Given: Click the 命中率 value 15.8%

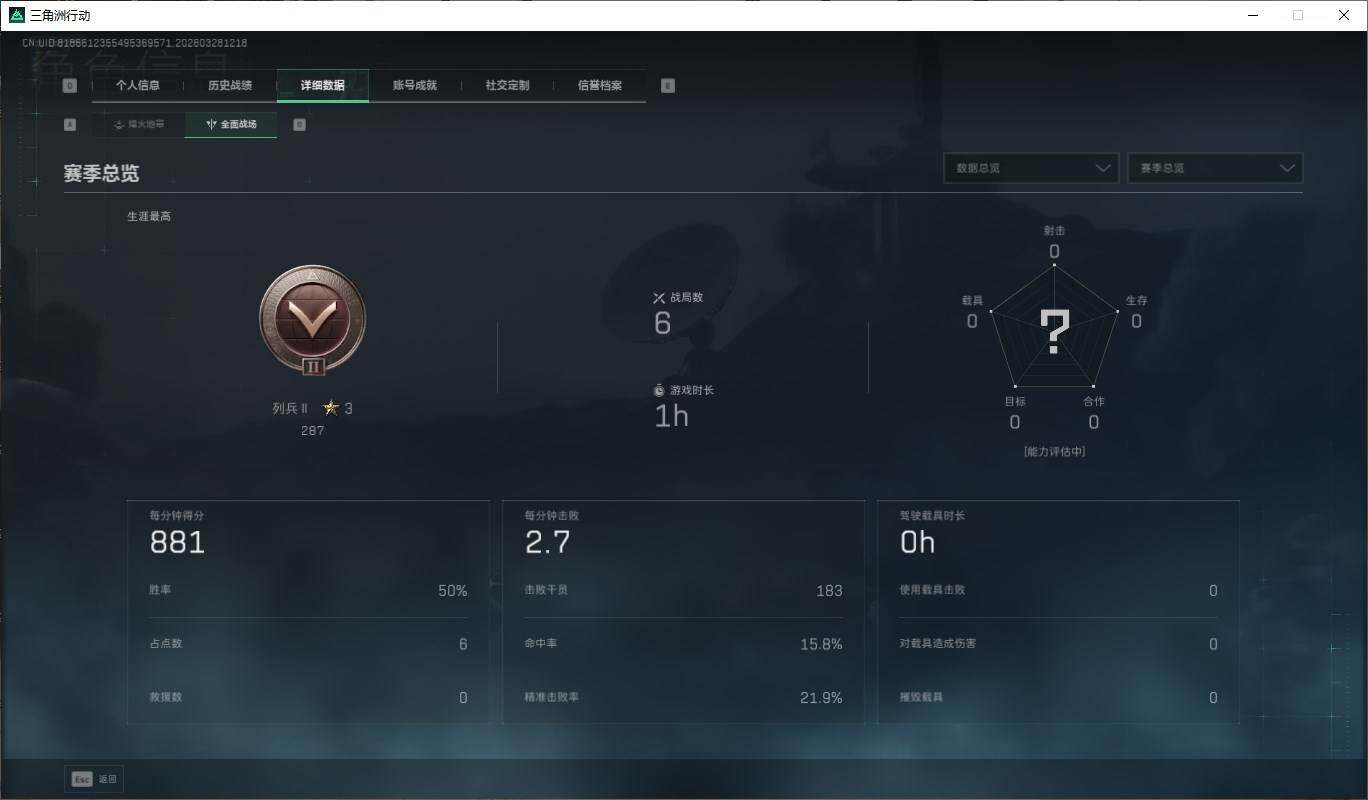Looking at the screenshot, I should tap(821, 644).
